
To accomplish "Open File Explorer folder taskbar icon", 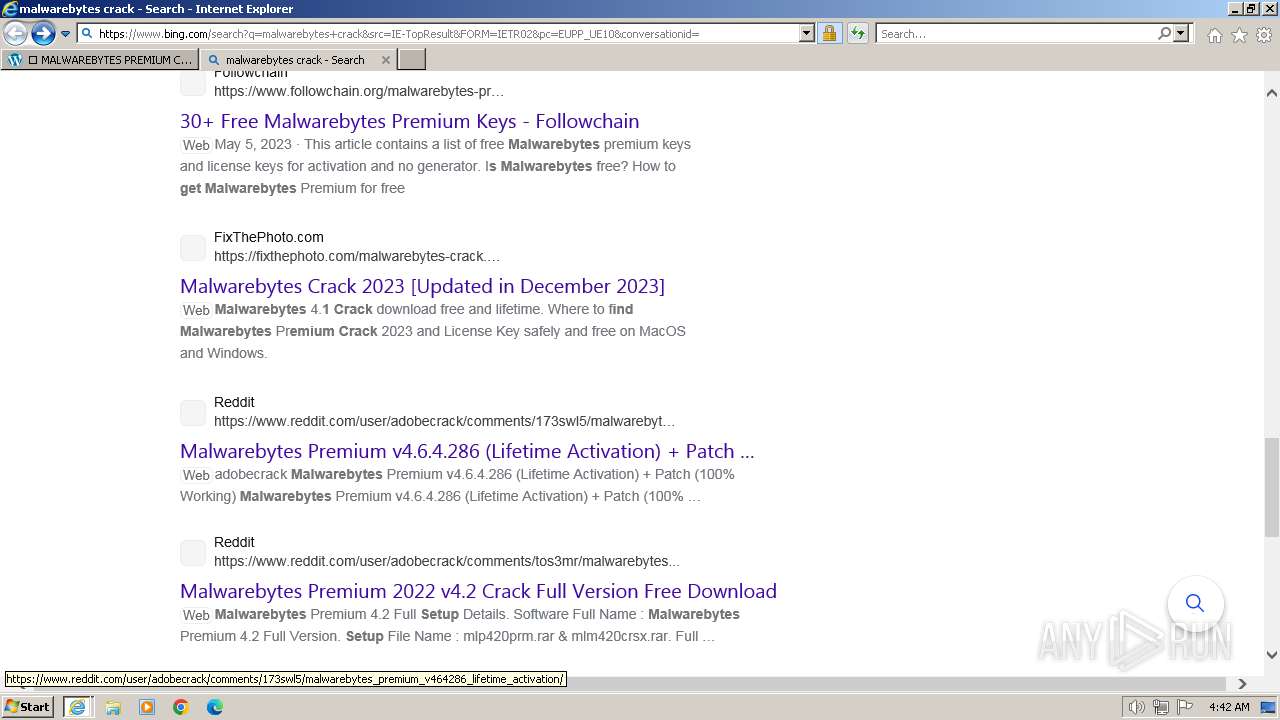I will (x=112, y=707).
